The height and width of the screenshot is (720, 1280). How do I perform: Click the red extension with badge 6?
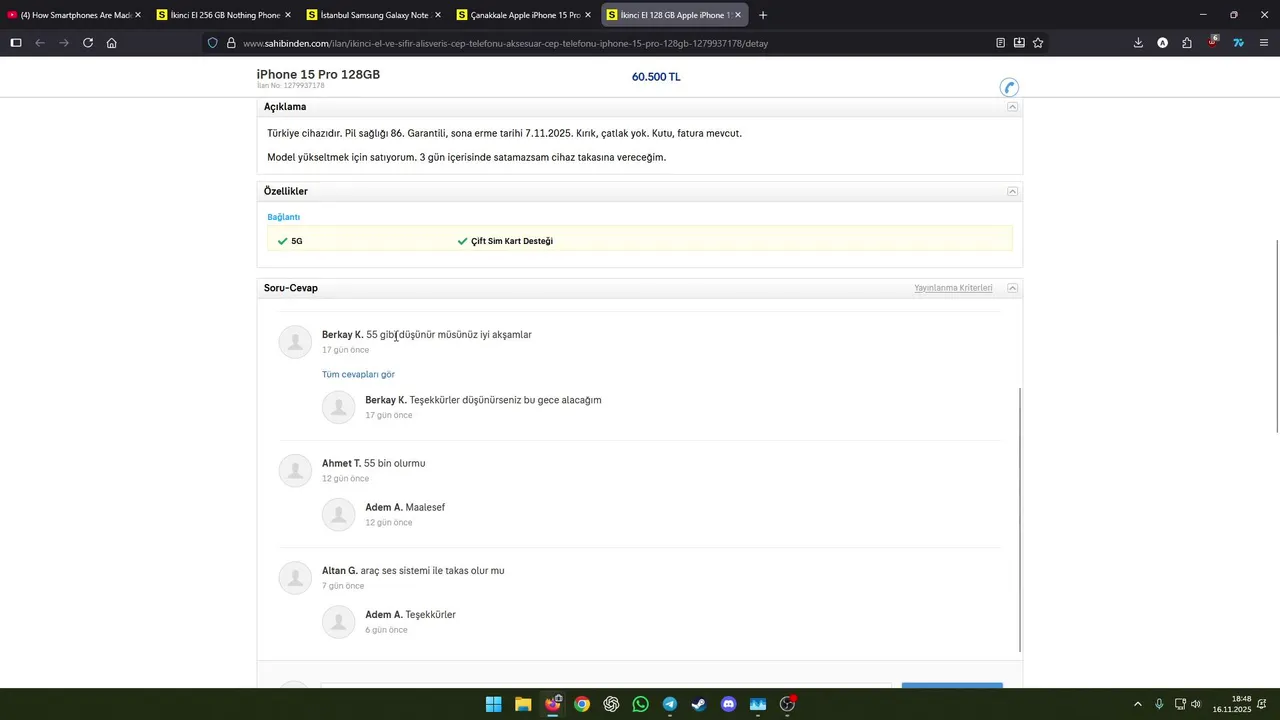click(1213, 42)
